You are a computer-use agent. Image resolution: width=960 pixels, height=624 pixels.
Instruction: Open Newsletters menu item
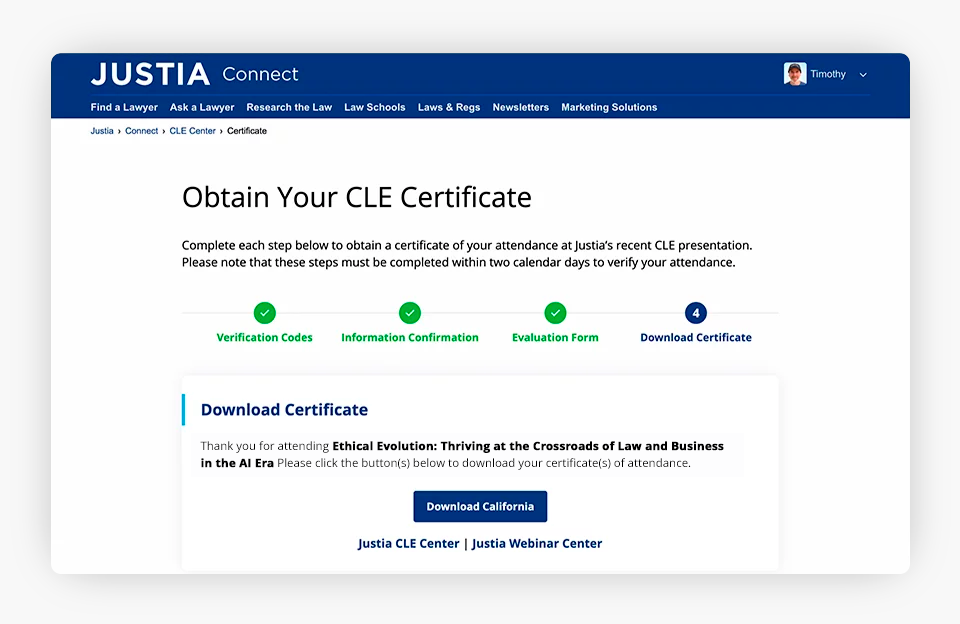(520, 107)
